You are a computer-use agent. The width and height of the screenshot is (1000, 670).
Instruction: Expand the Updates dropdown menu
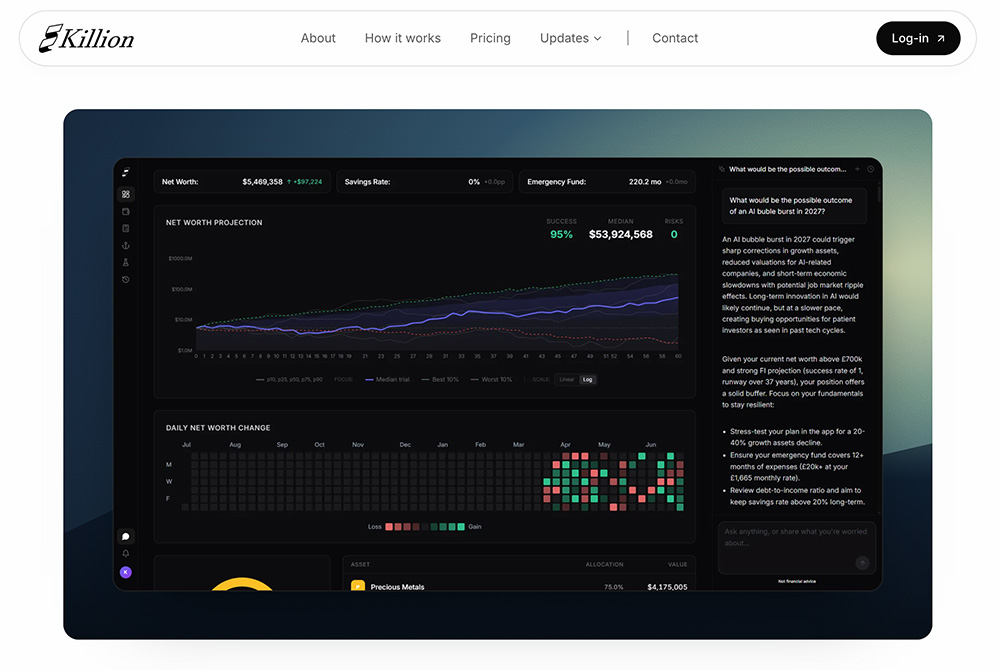571,38
